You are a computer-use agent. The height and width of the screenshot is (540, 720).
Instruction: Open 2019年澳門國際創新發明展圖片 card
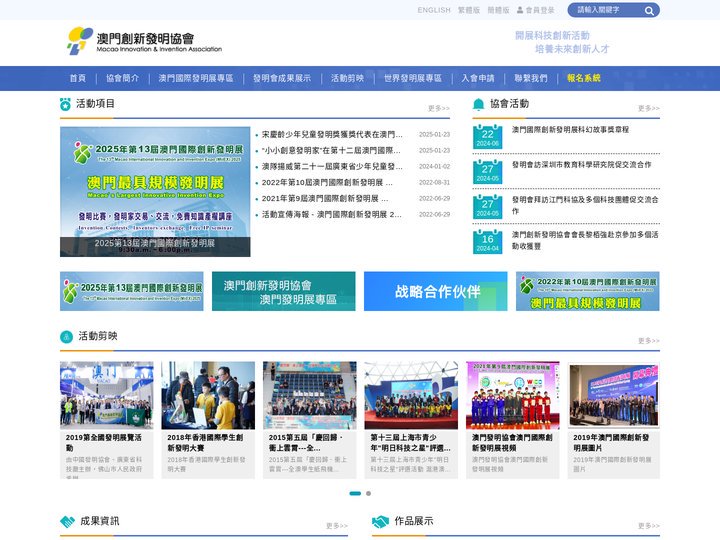[614, 420]
